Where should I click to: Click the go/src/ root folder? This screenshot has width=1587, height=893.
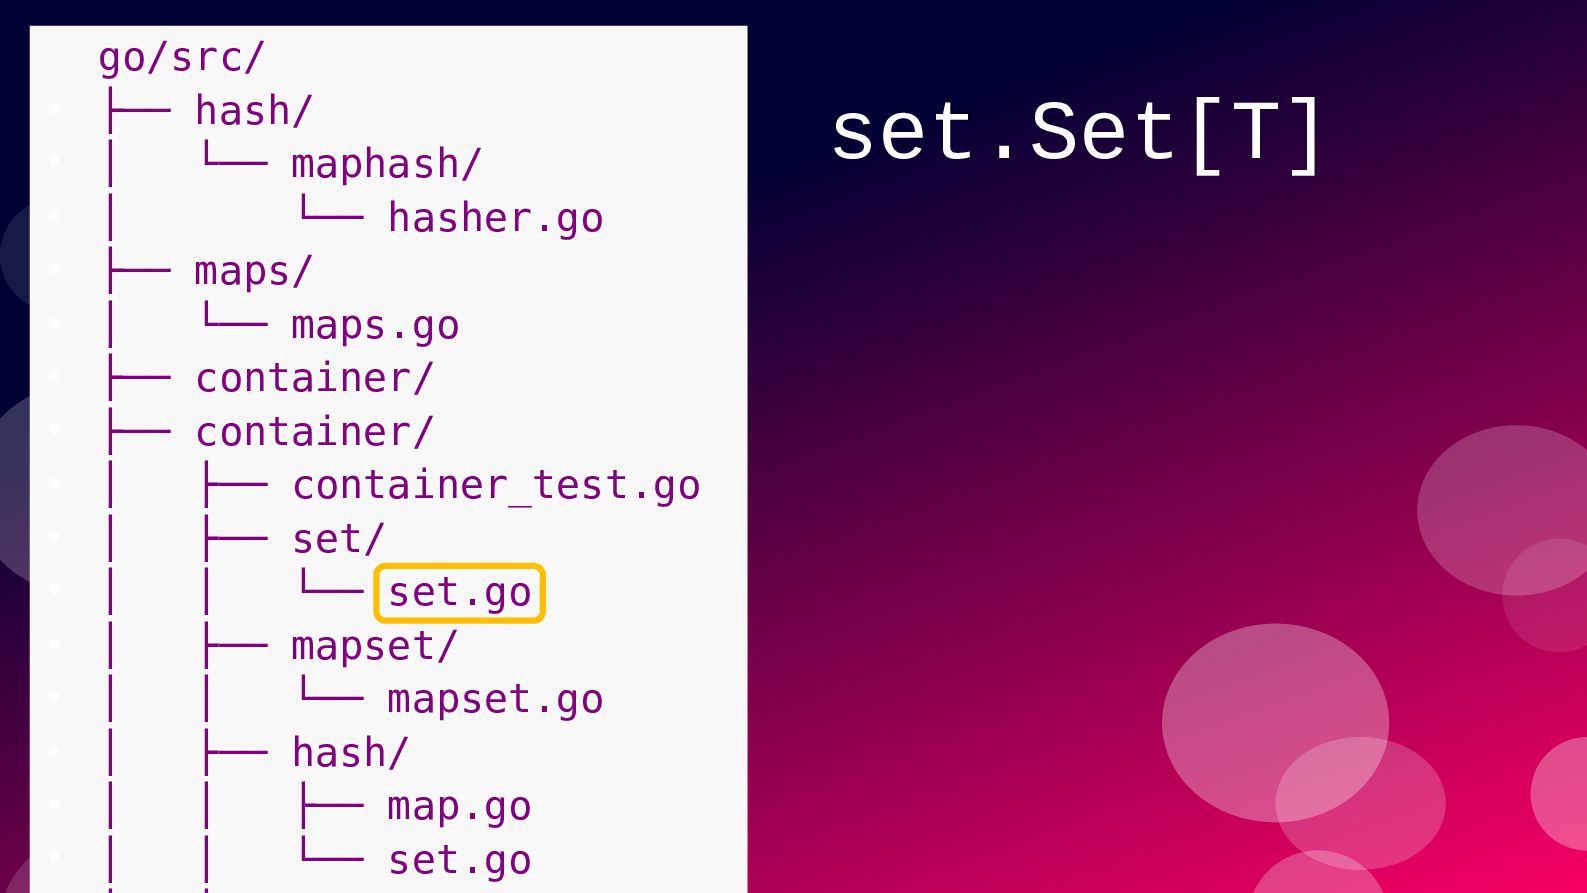pyautogui.click(x=181, y=58)
